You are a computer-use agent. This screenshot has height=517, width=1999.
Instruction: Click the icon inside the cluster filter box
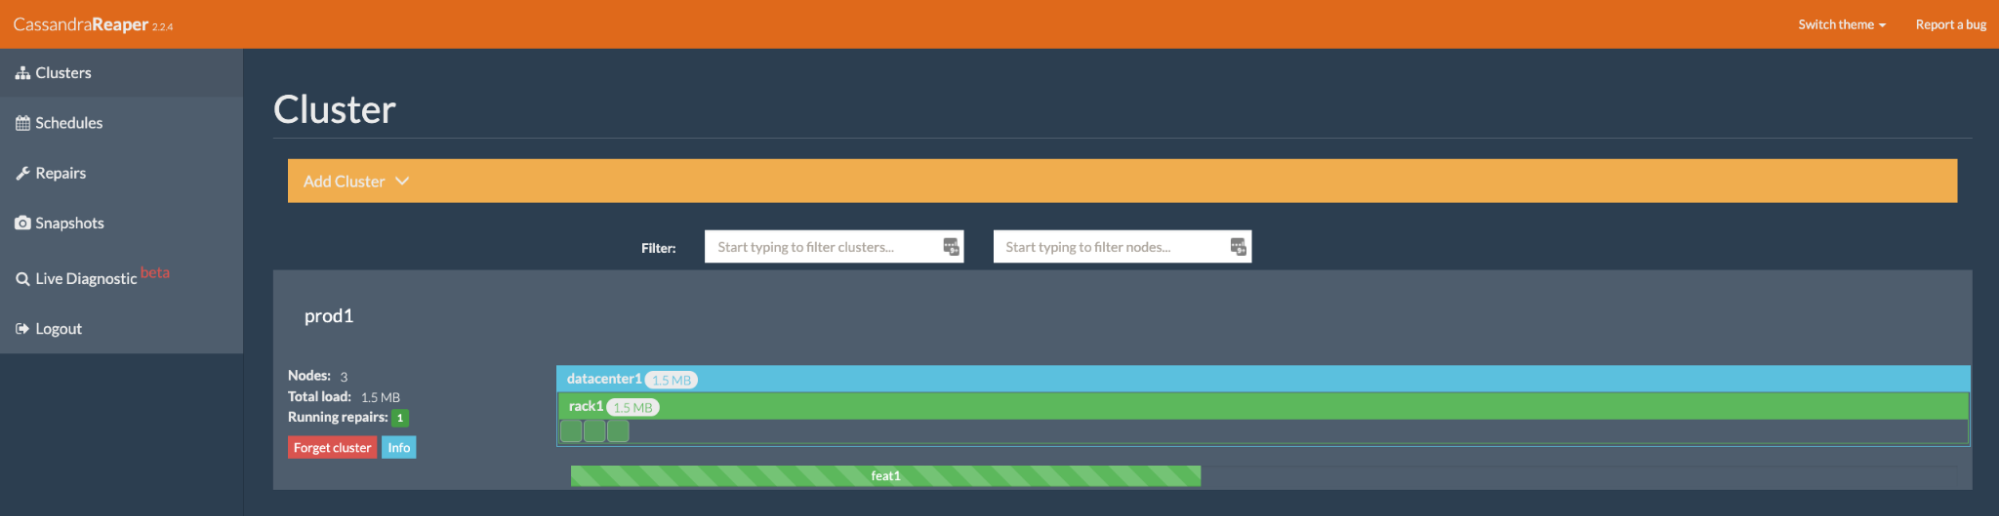[950, 247]
